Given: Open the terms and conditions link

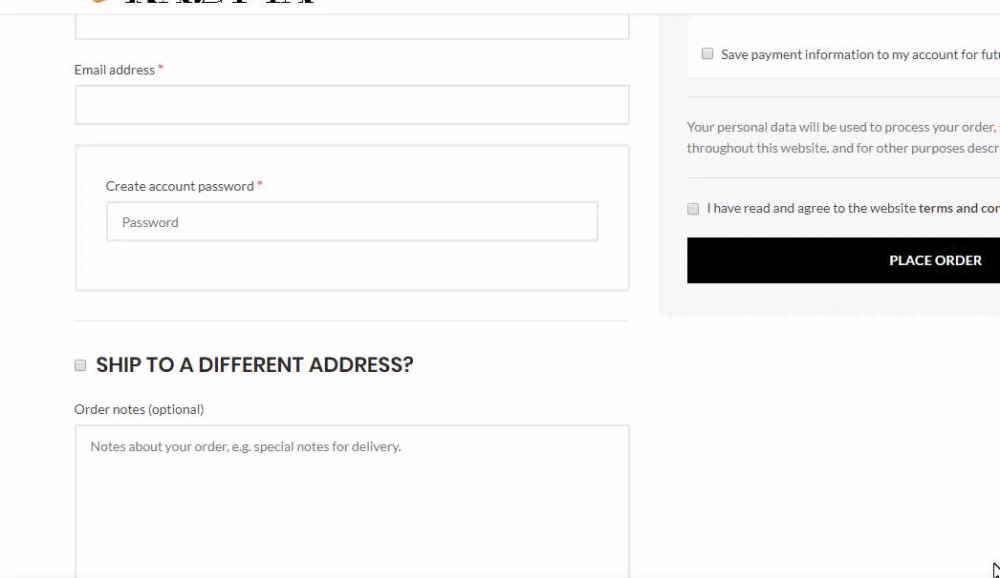Looking at the screenshot, I should [959, 208].
